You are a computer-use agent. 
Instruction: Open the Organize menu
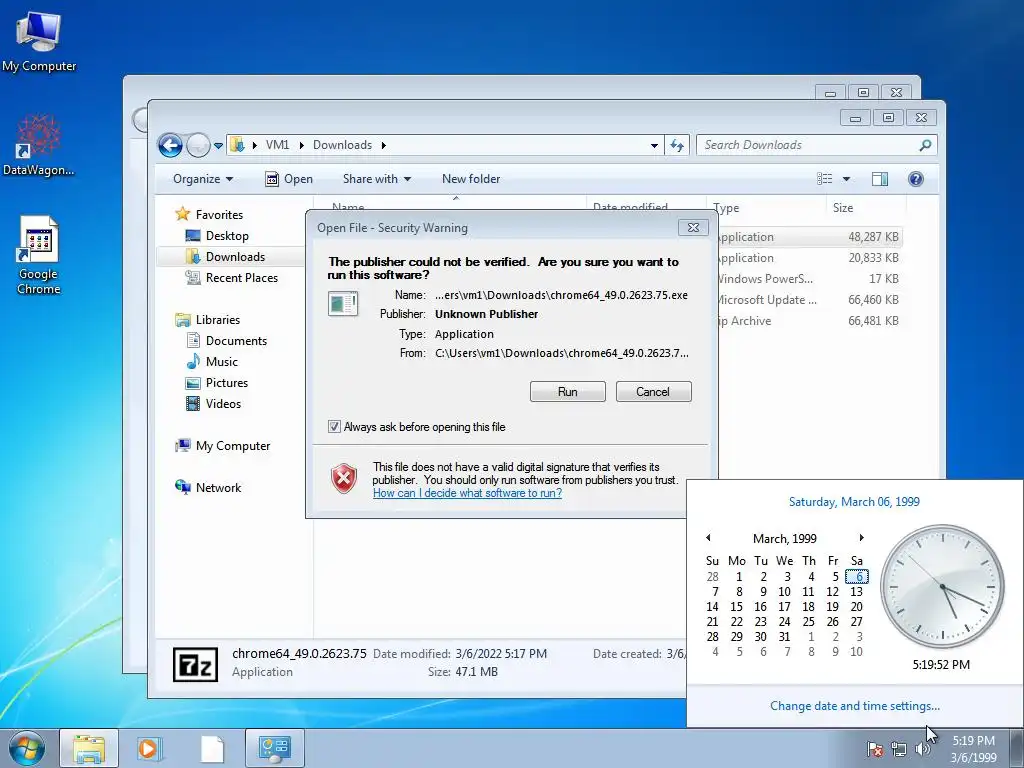[x=202, y=179]
